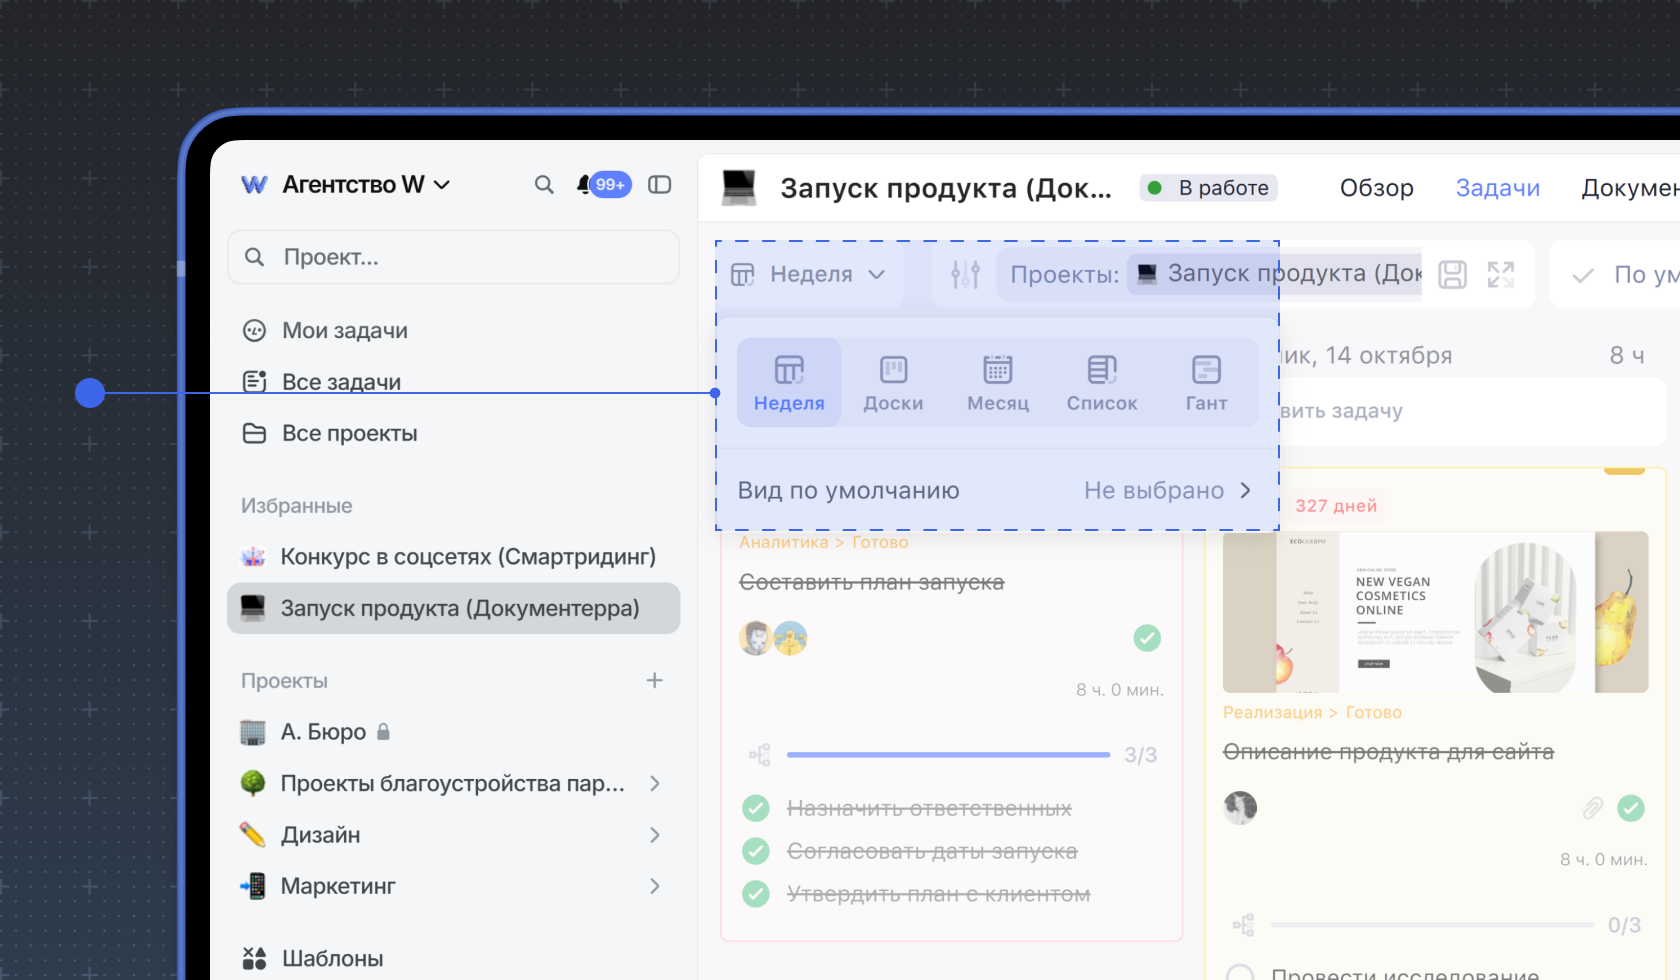Switch to the Обзор tab

1376,188
